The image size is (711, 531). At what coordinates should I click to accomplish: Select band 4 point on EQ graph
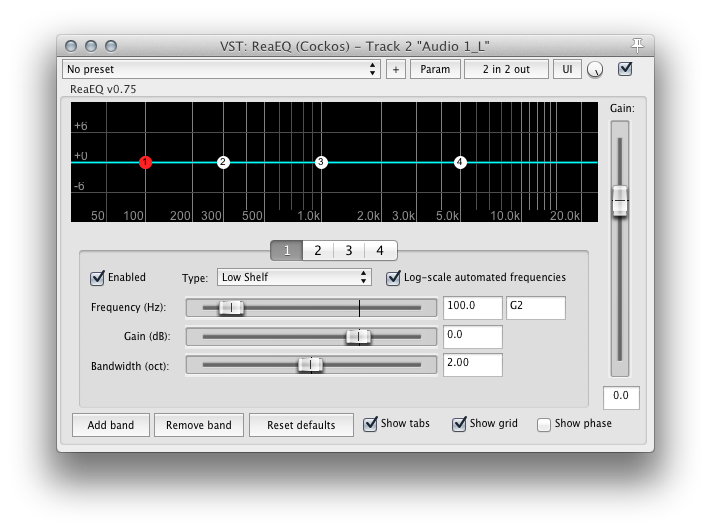click(x=460, y=162)
